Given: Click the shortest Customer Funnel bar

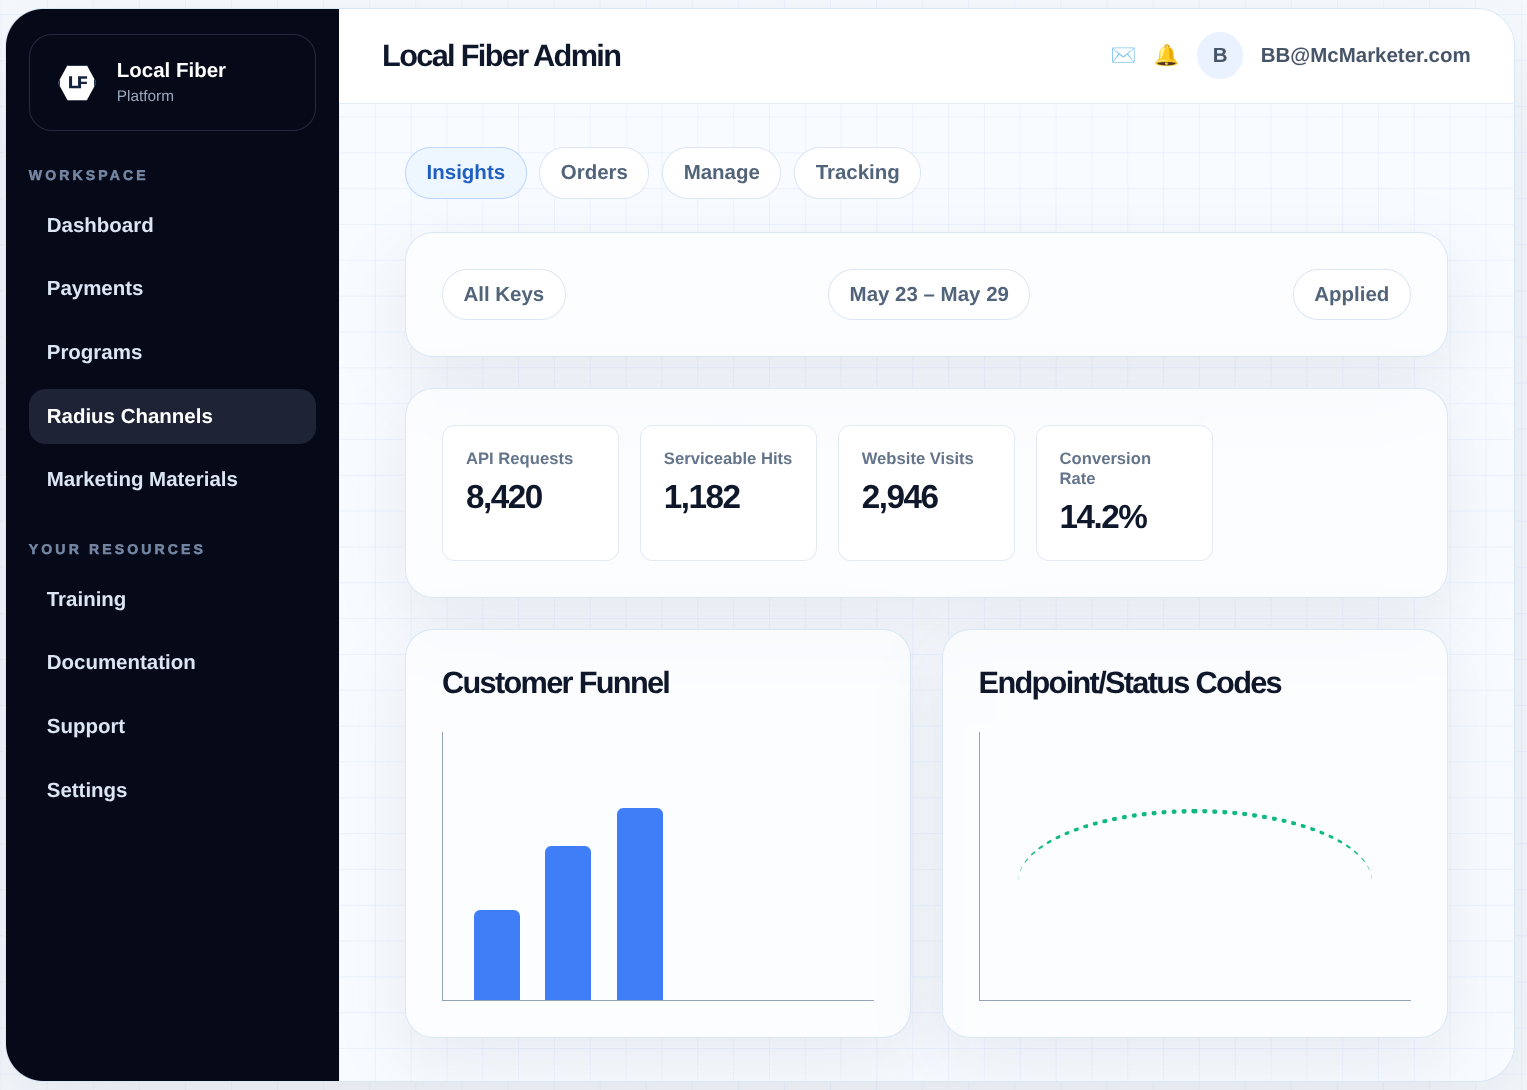Looking at the screenshot, I should 497,955.
